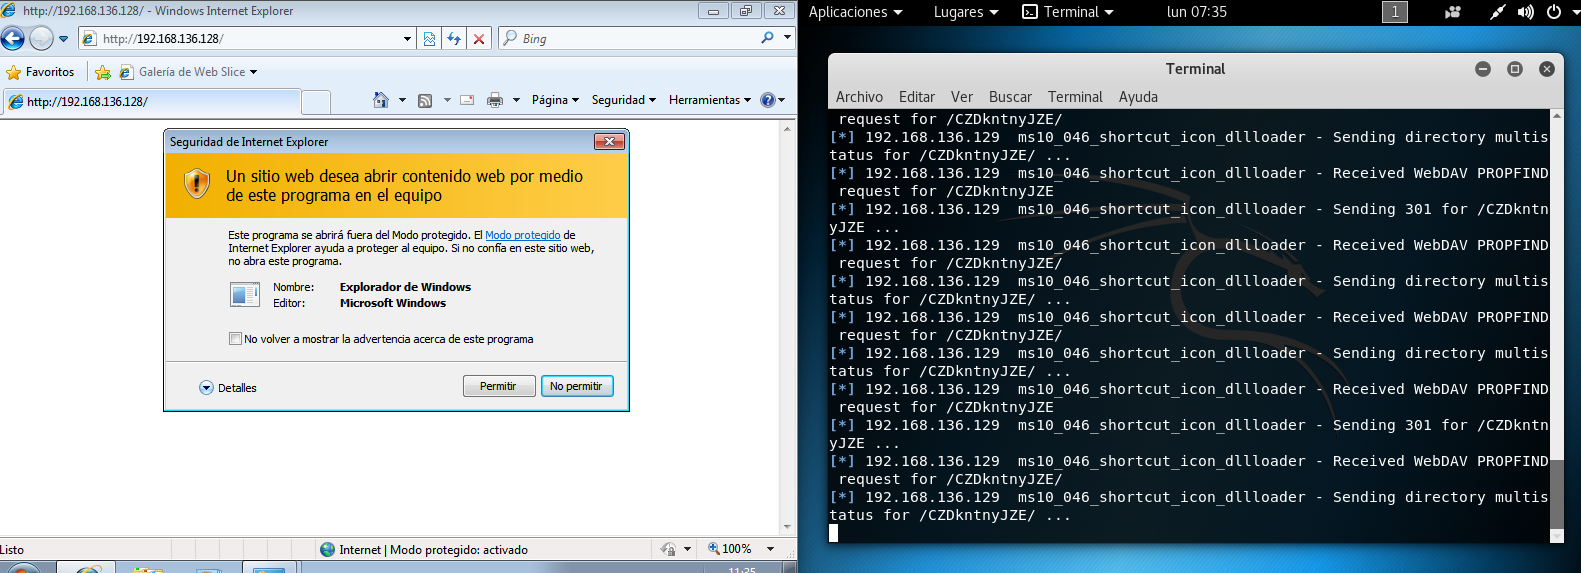
Task: Open the Herramientas menu
Action: pos(709,100)
